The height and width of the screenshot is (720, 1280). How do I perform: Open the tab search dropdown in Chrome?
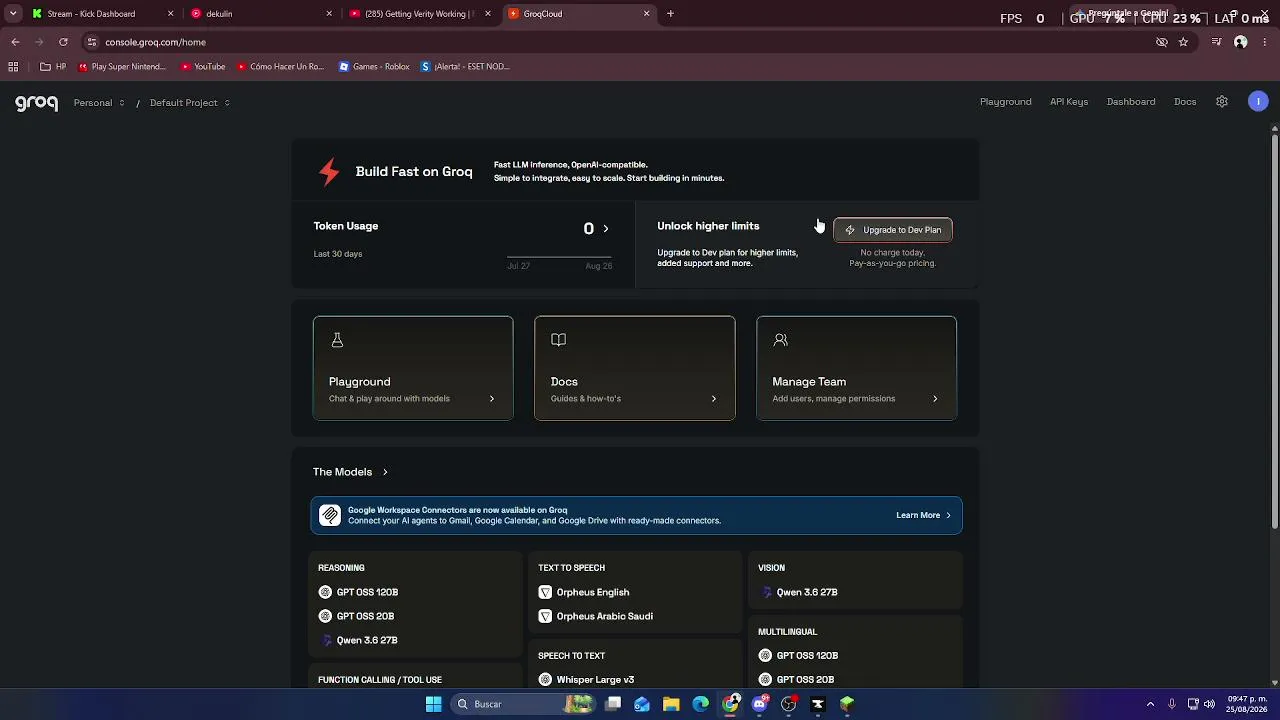(x=13, y=14)
